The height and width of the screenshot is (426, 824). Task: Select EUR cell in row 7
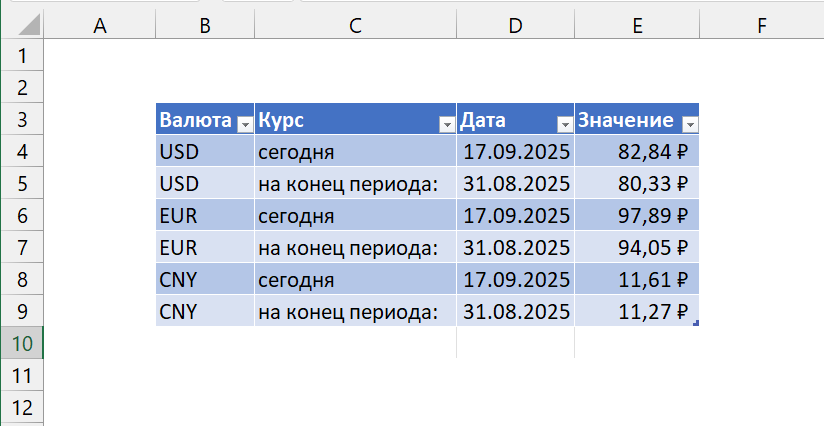tap(205, 247)
